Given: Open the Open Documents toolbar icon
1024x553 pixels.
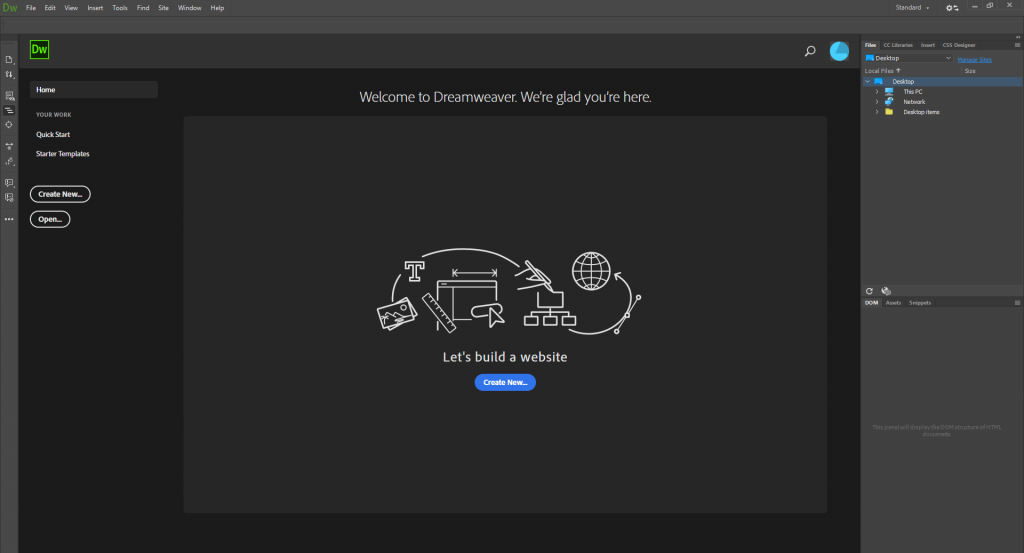Looking at the screenshot, I should point(9,59).
